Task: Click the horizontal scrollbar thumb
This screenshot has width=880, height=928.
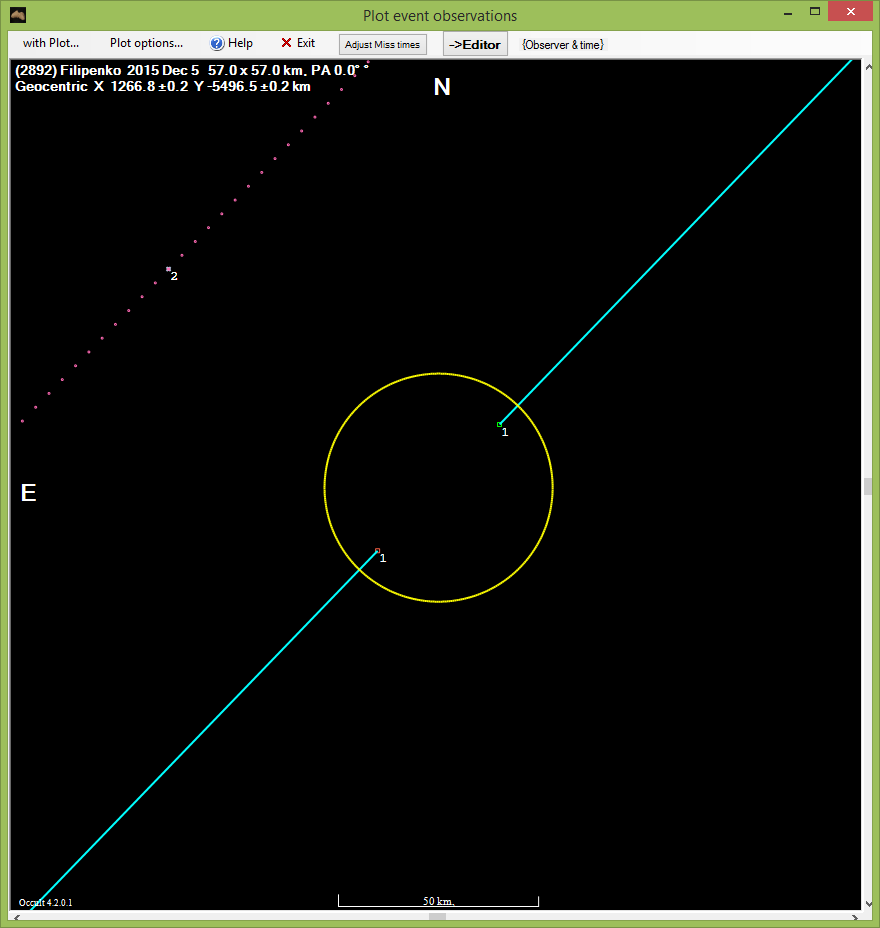Action: click(437, 917)
